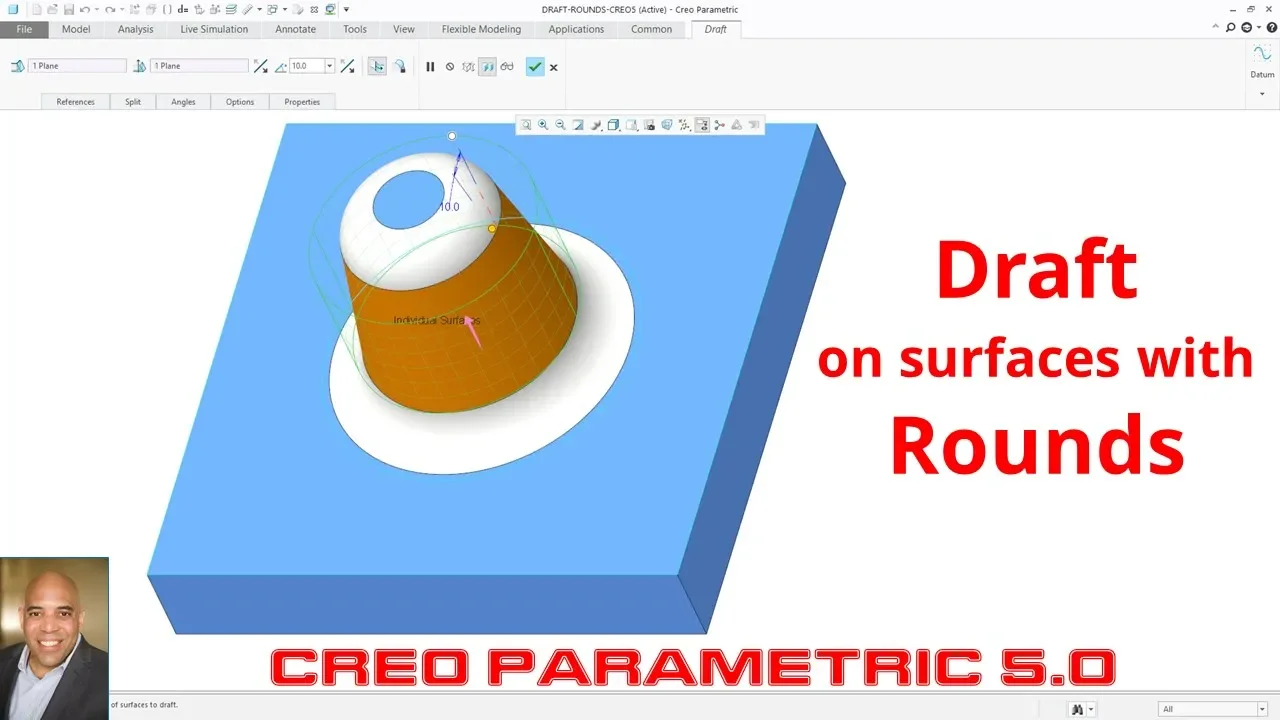Open the Options panel tab
Screen dimensions: 1280x720
pos(240,102)
